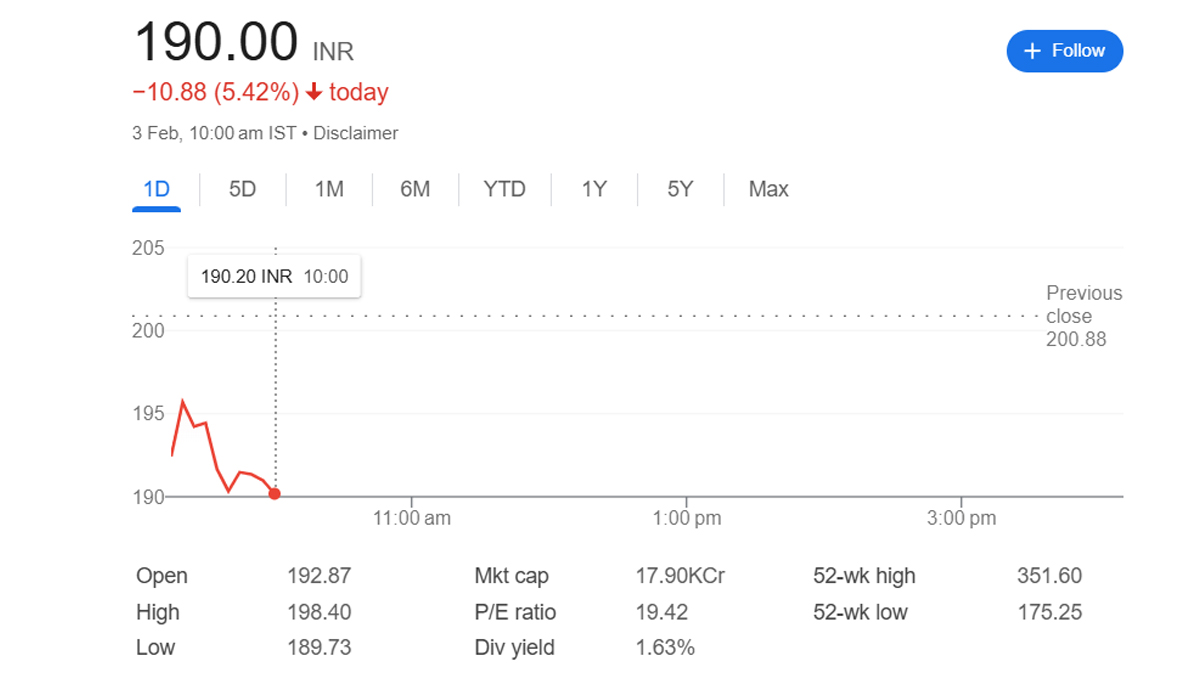Show the 5Y price chart
This screenshot has height=675, width=1200.
[680, 189]
